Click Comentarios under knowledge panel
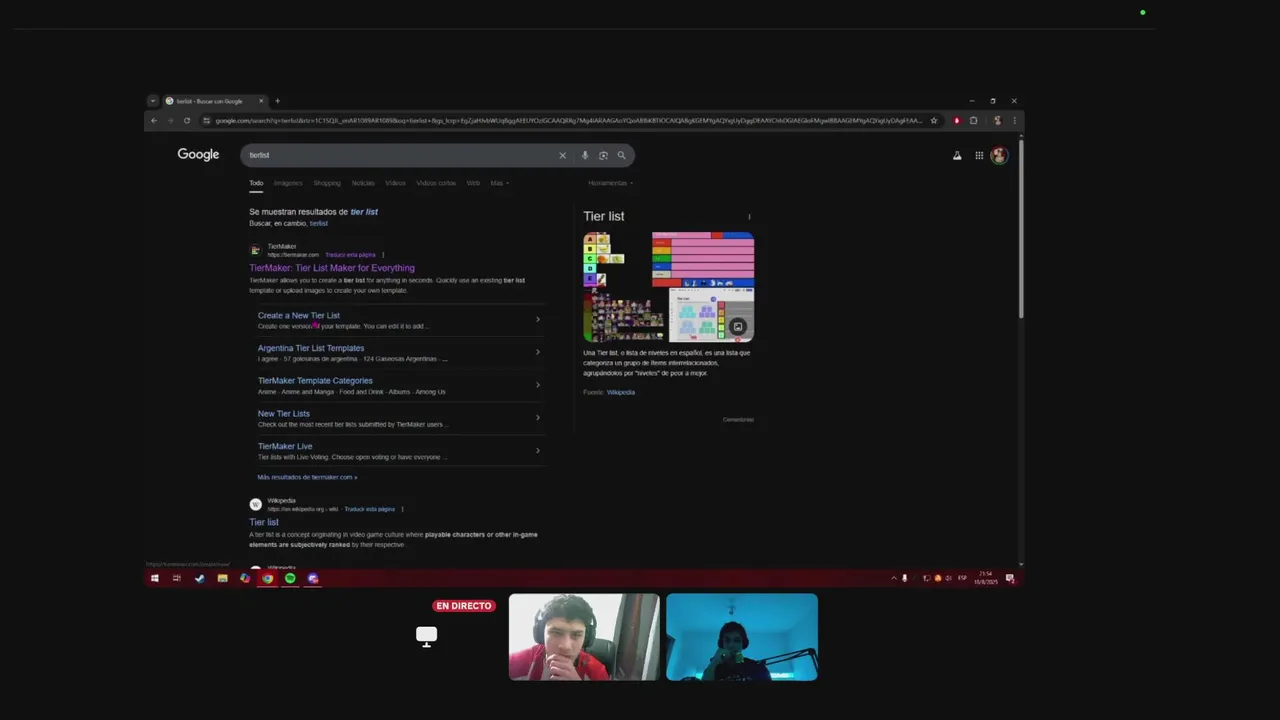Viewport: 1280px width, 720px height. point(738,419)
